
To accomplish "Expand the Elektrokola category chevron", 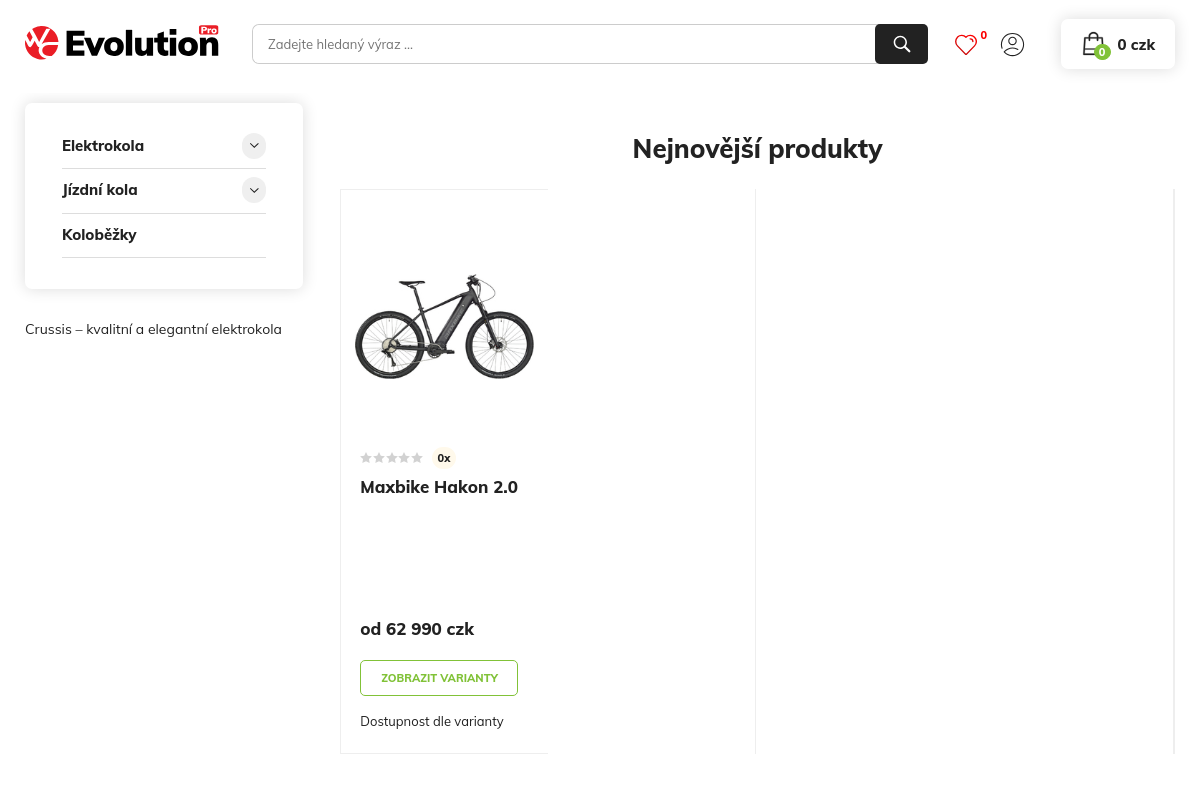I will (254, 145).
